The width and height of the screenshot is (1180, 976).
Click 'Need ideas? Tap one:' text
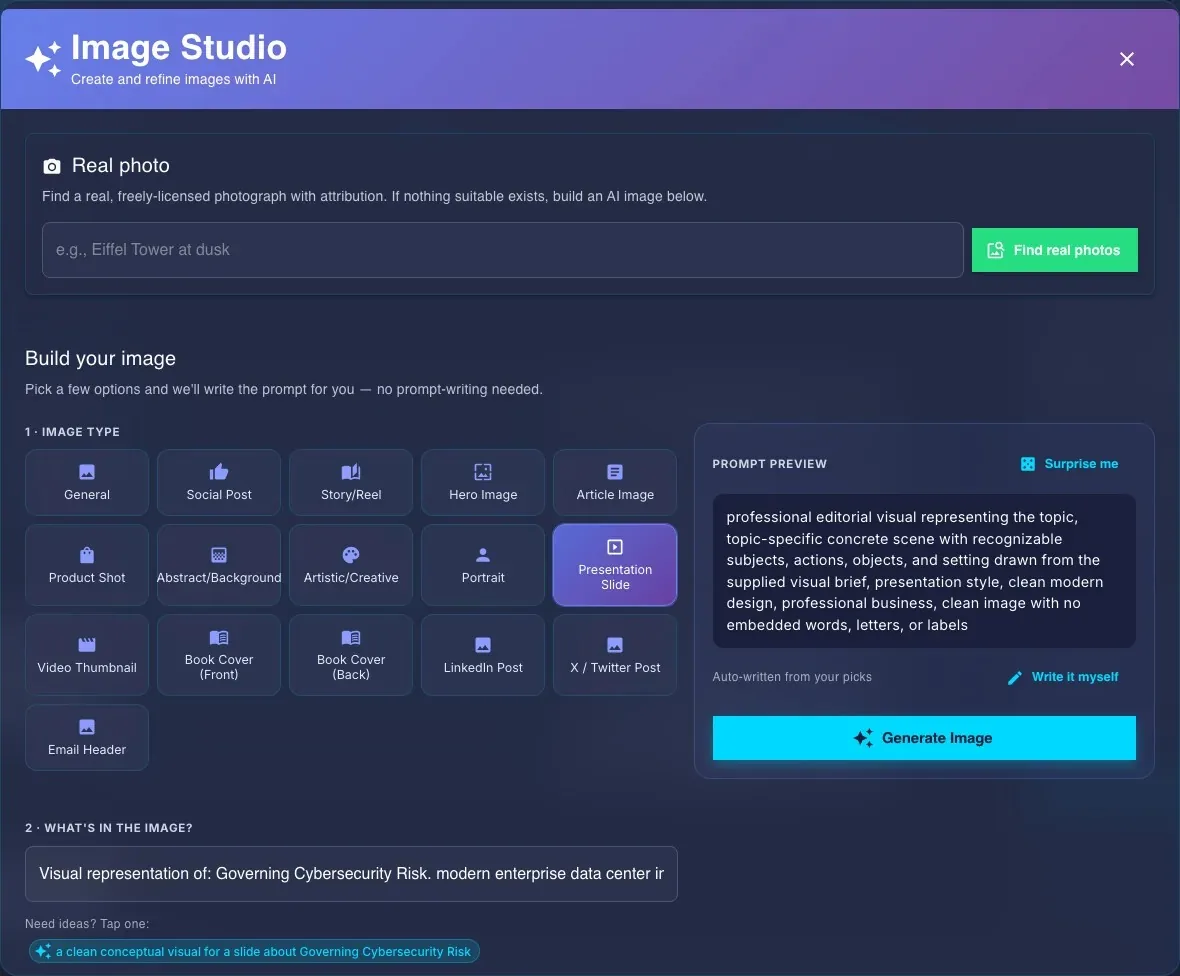[x=87, y=924]
